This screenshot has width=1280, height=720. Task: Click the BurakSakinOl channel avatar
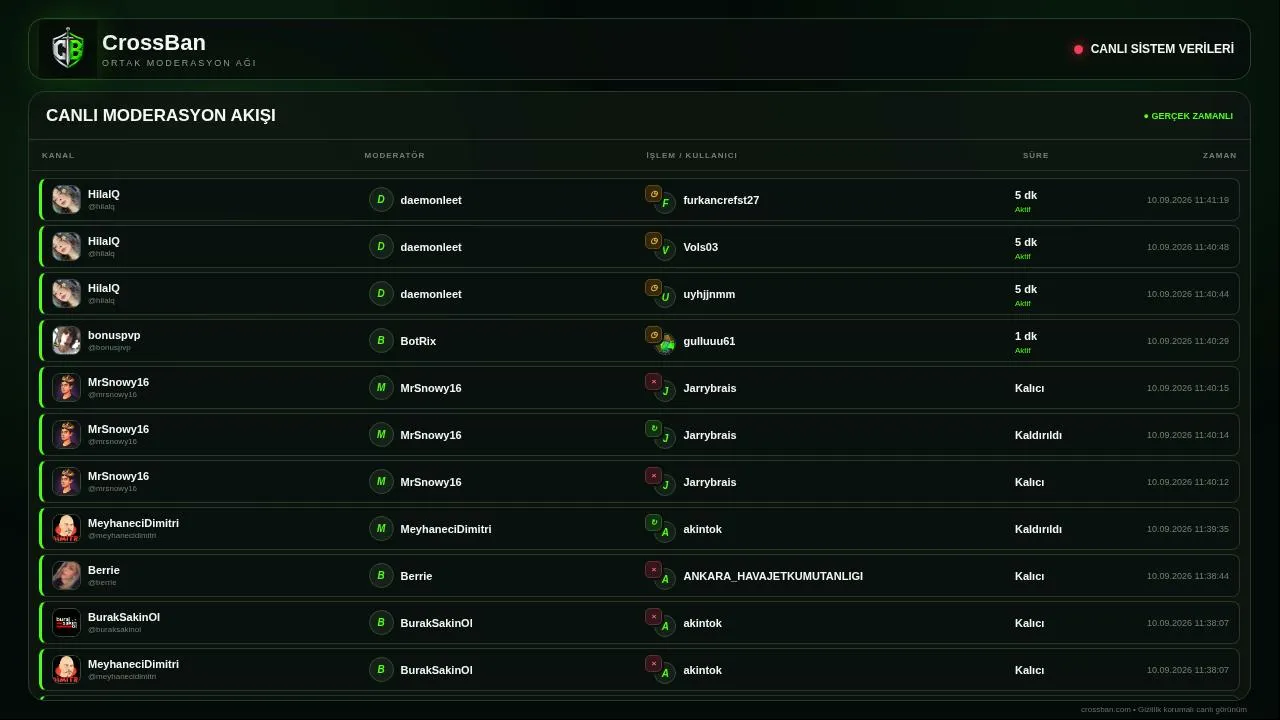(x=66, y=623)
